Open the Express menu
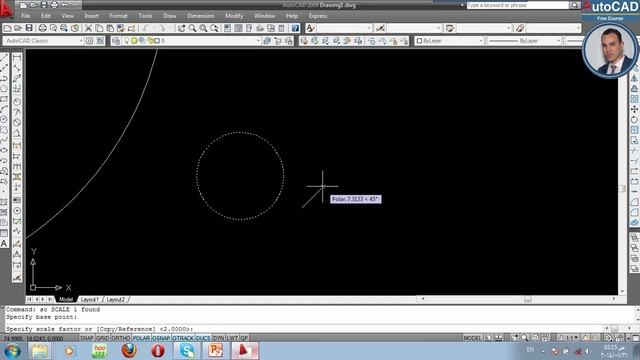640x360 pixels. pos(318,16)
